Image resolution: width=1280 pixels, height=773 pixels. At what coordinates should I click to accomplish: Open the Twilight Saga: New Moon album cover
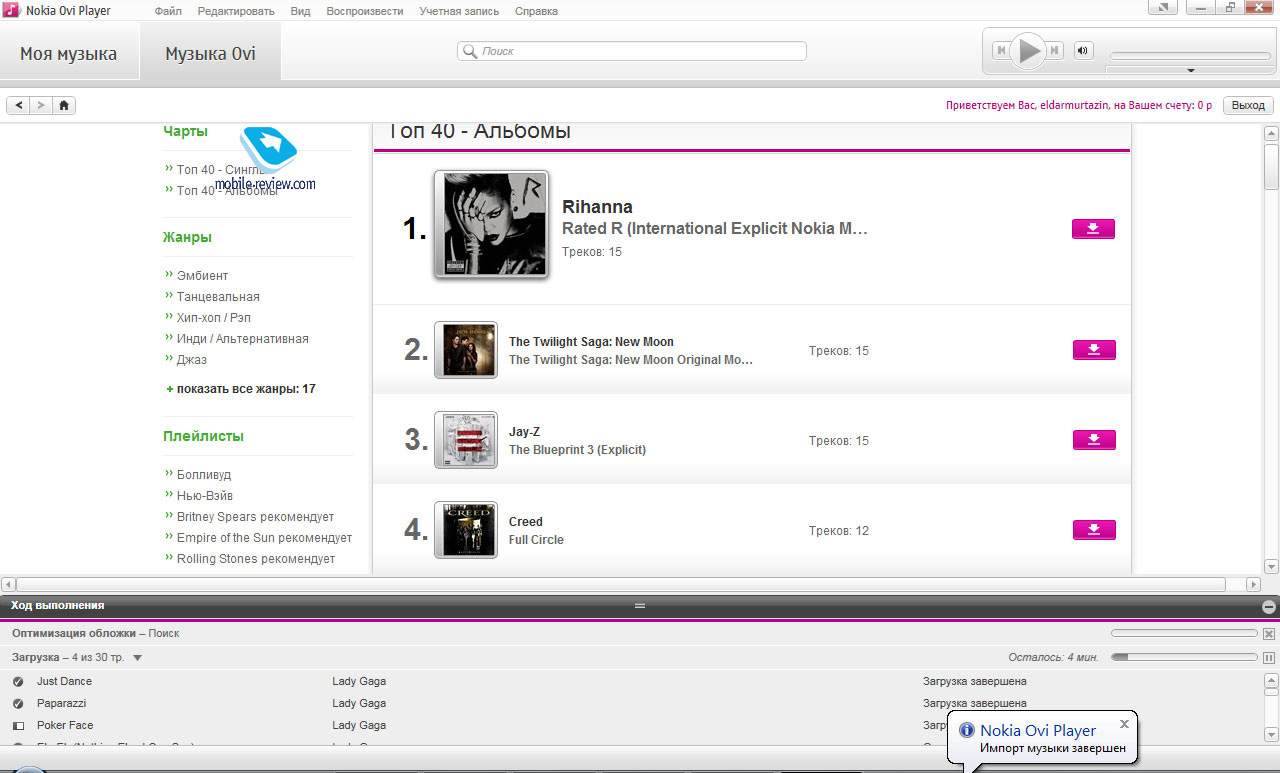(x=466, y=350)
